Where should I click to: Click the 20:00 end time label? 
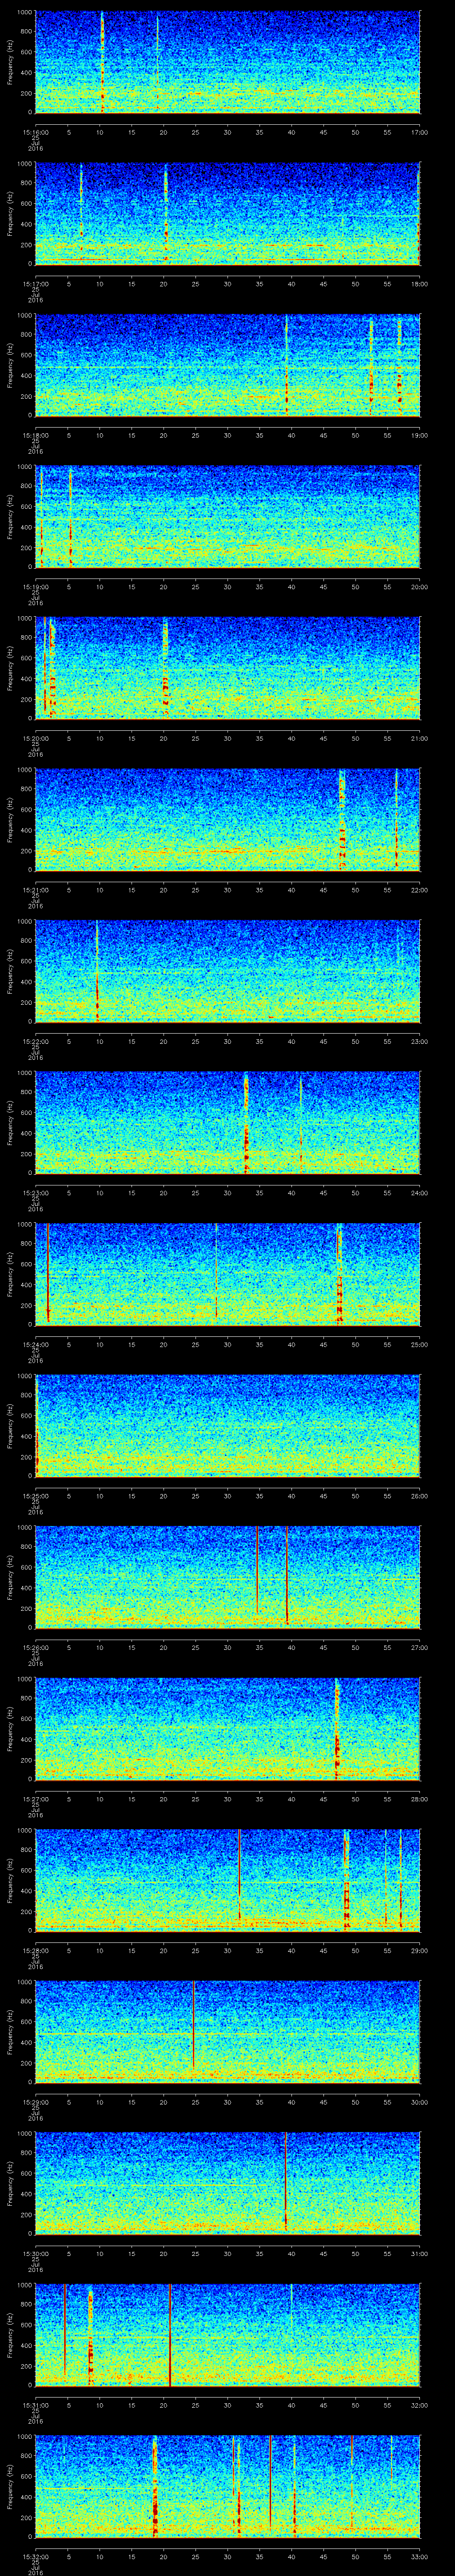[419, 587]
